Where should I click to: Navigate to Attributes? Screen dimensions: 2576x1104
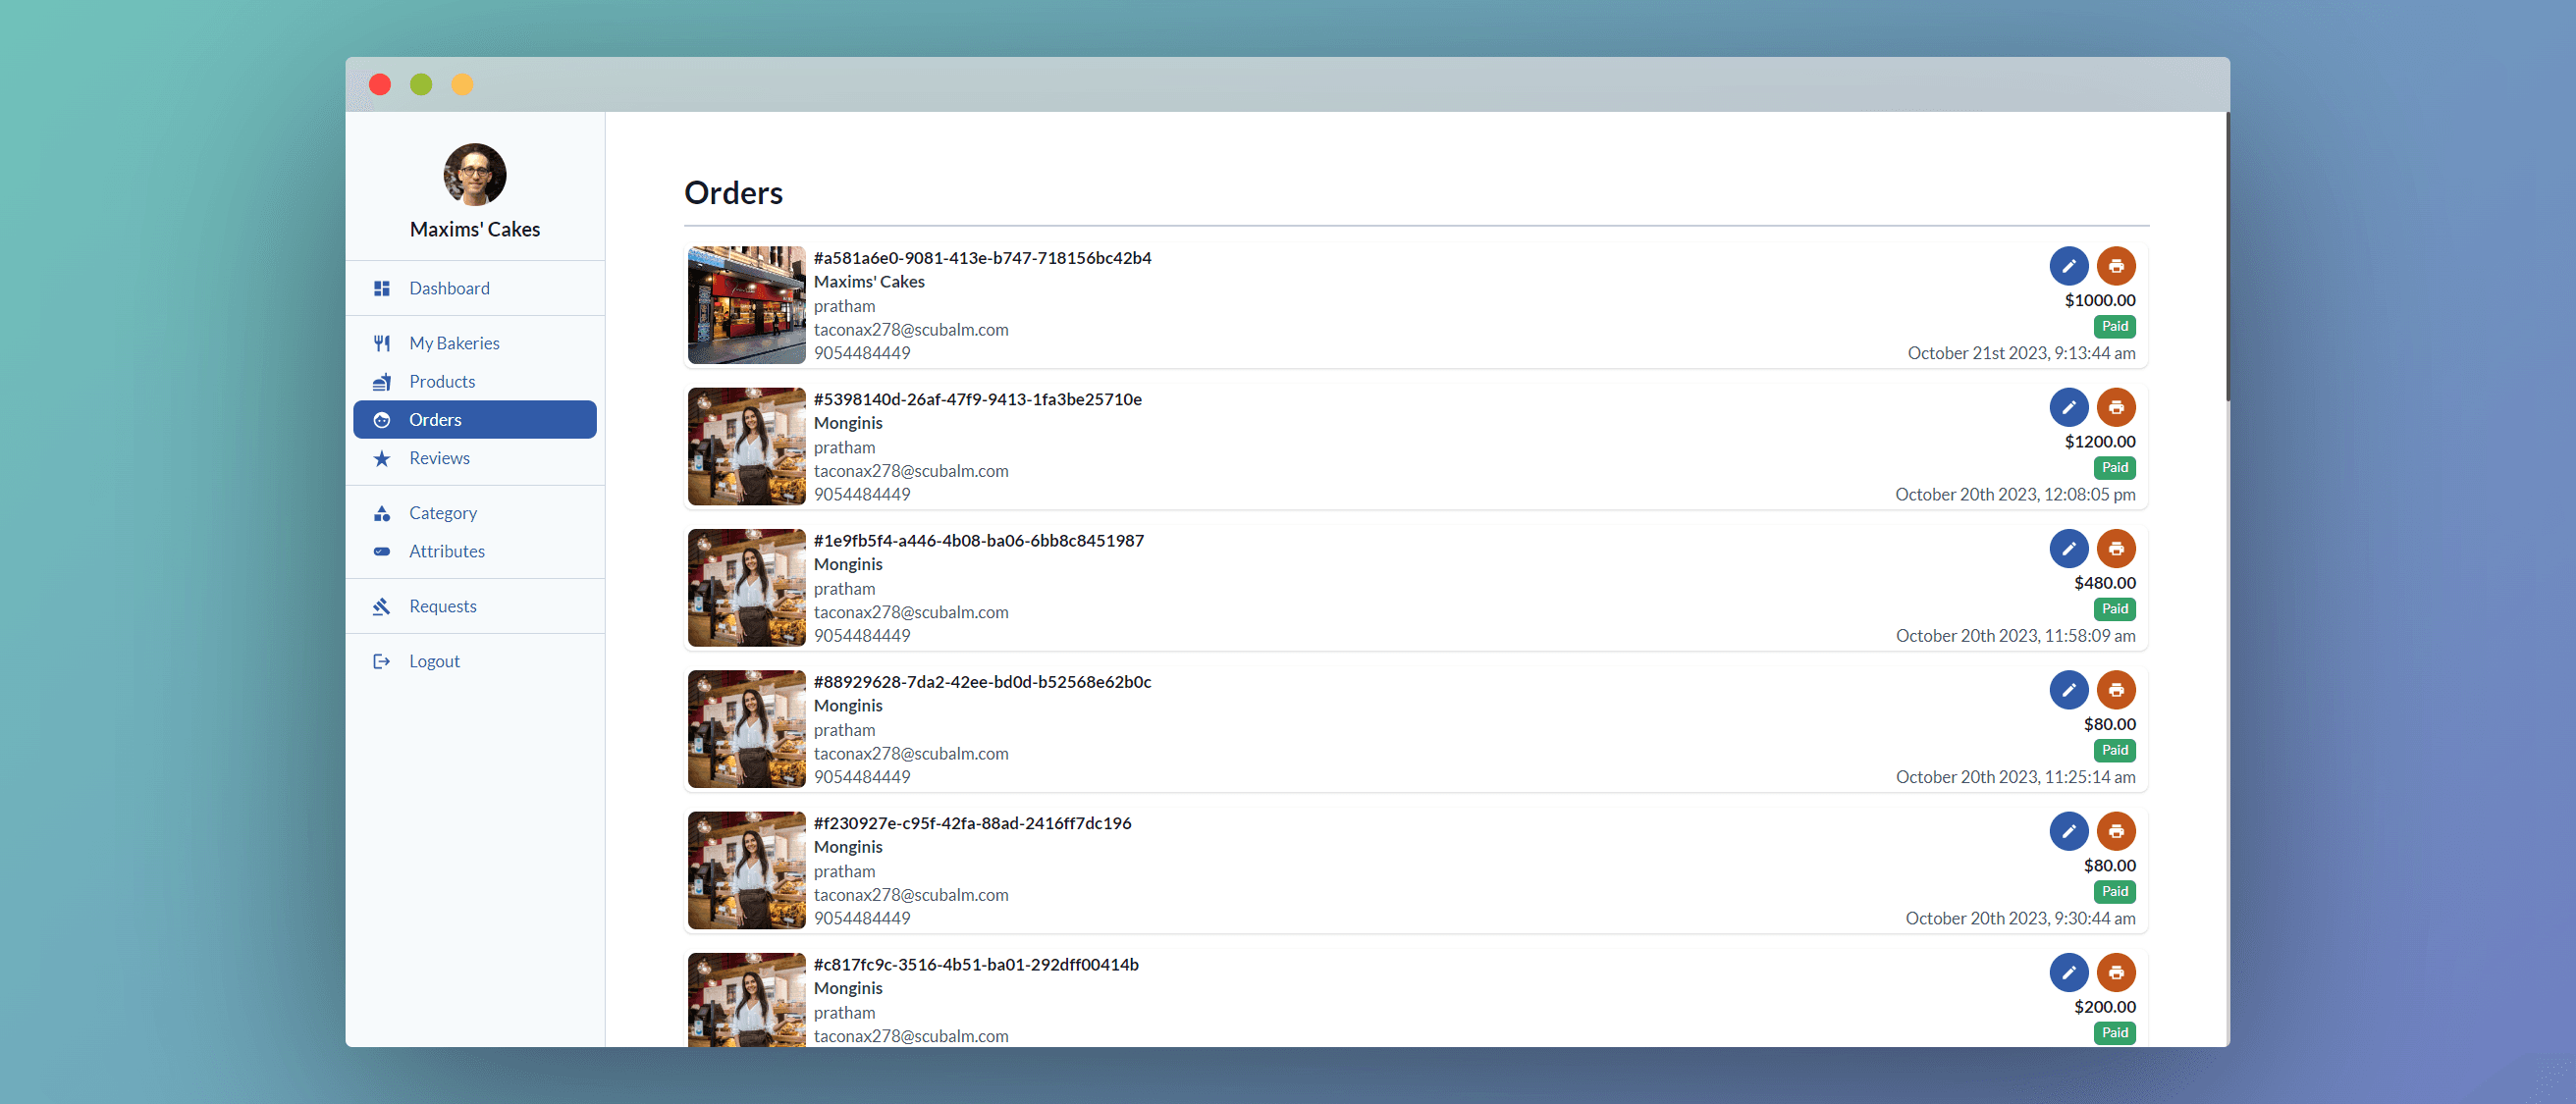point(446,551)
